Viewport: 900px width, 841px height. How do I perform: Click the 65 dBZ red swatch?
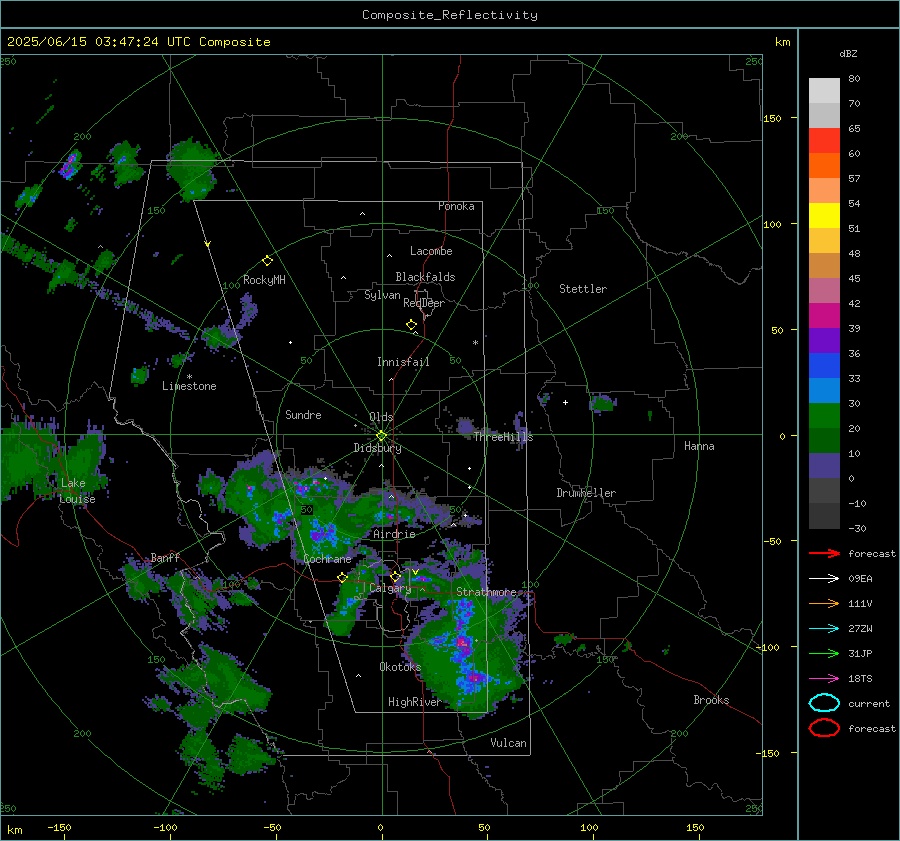[824, 140]
